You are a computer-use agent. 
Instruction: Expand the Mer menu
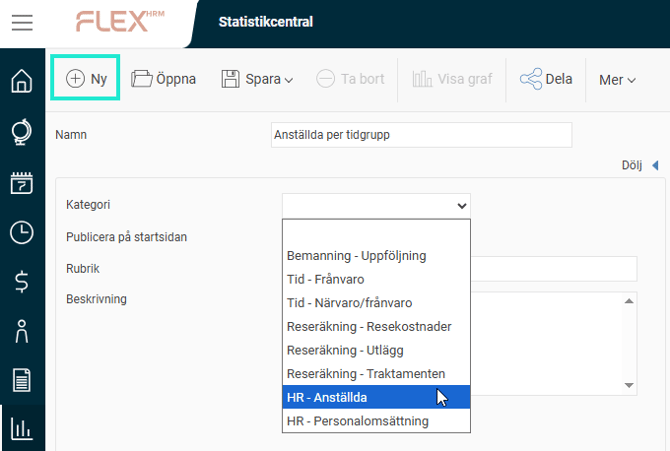tap(617, 80)
